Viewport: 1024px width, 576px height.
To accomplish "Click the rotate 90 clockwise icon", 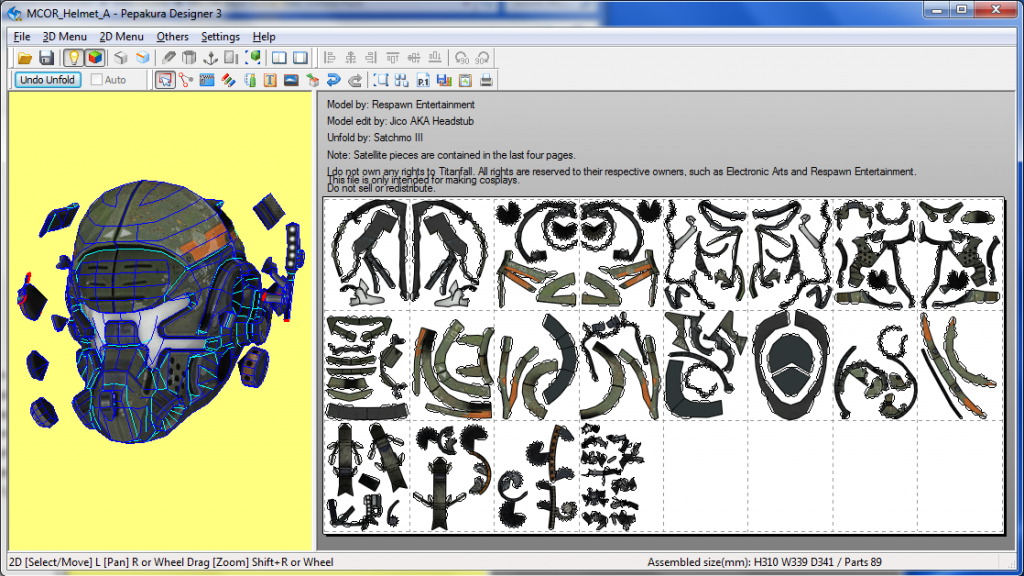I will point(483,58).
